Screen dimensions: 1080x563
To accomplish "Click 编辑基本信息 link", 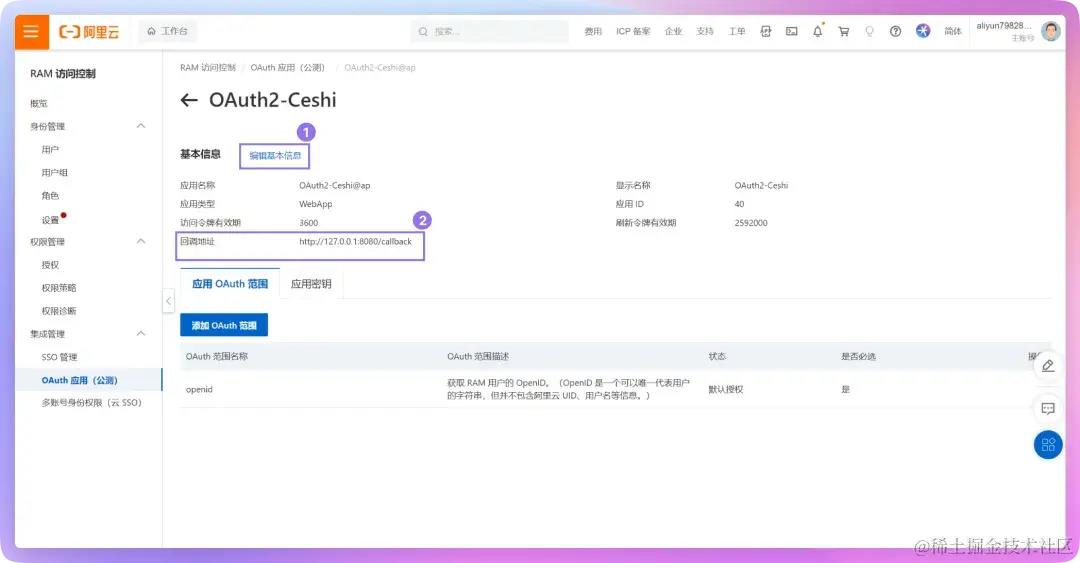I will tap(275, 156).
